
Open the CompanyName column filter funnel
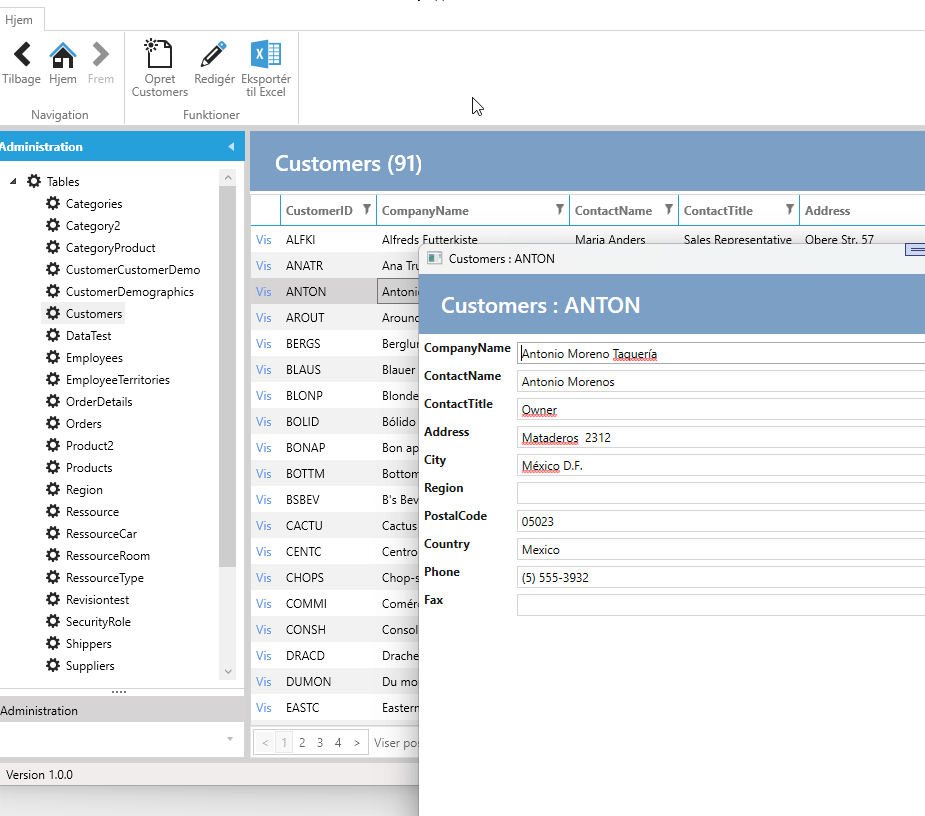click(559, 210)
